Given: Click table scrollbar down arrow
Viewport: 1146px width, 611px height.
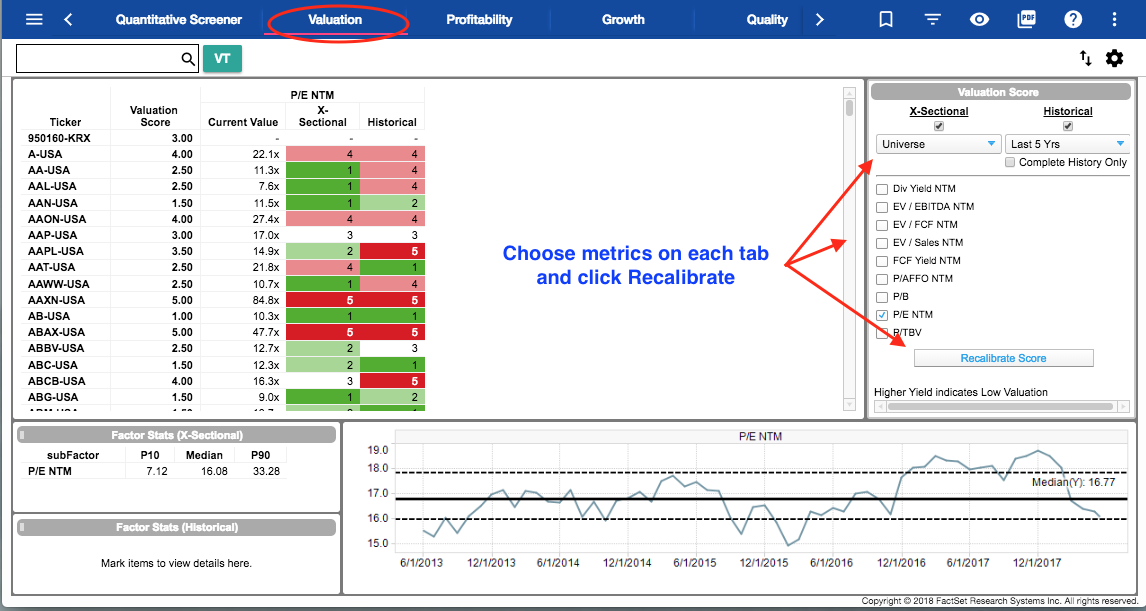Looking at the screenshot, I should tap(849, 404).
